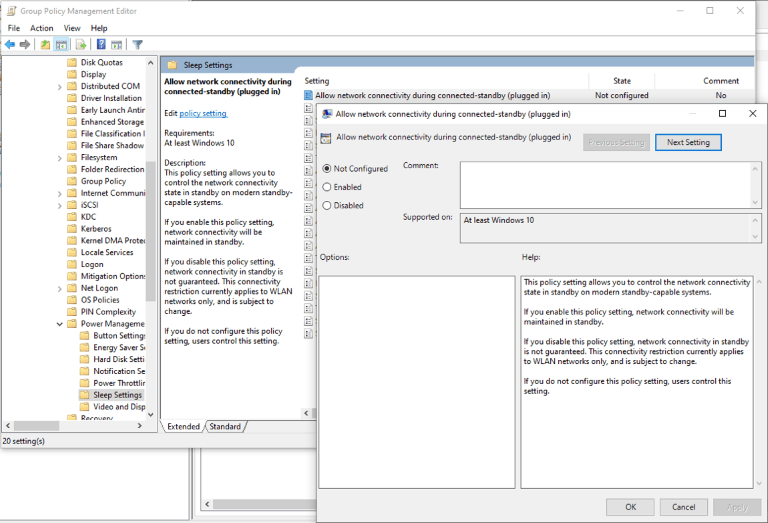Select Energy Saver Settings tree item
The height and width of the screenshot is (523, 768).
pos(119,347)
